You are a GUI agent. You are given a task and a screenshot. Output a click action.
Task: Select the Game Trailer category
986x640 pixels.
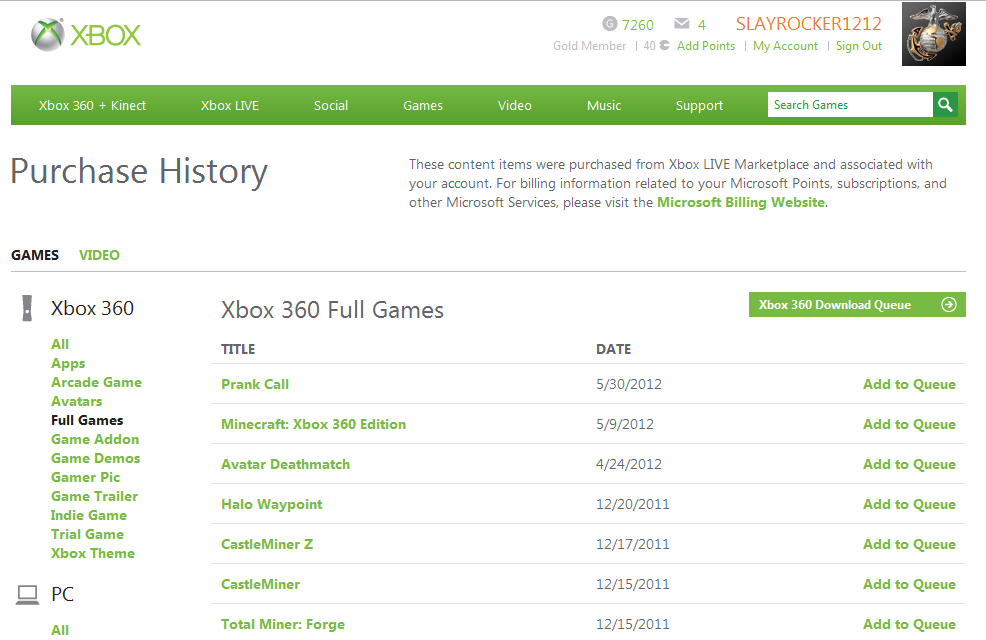[94, 496]
